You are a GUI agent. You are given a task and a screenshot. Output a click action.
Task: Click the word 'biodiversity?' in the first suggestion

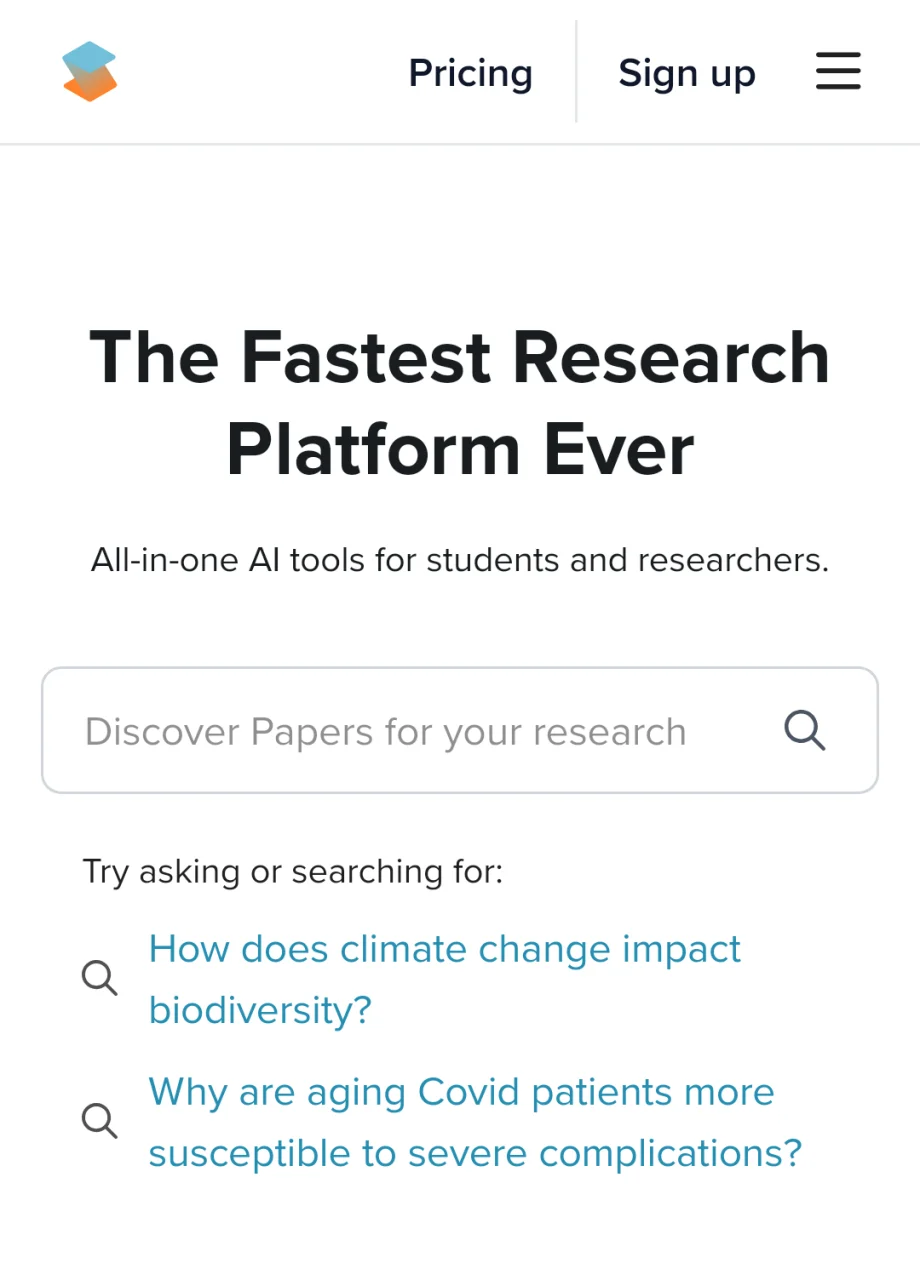tap(260, 1010)
